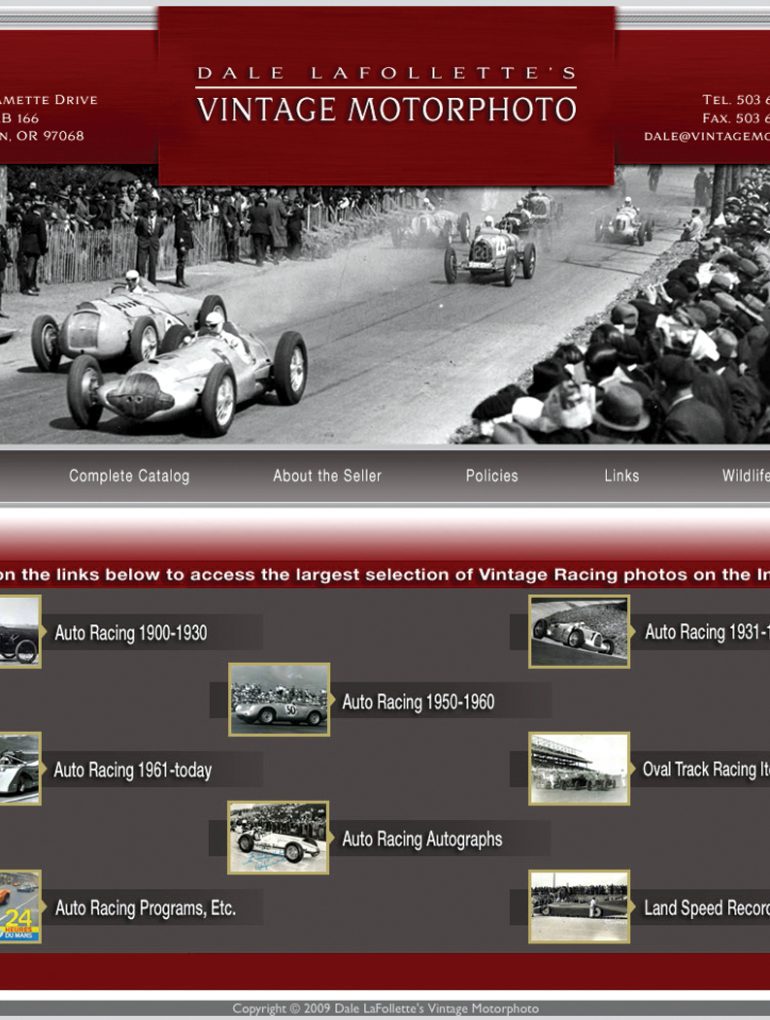This screenshot has height=1020, width=770.
Task: Open the Auto Racing 1900-1930 category link
Action: 131,633
